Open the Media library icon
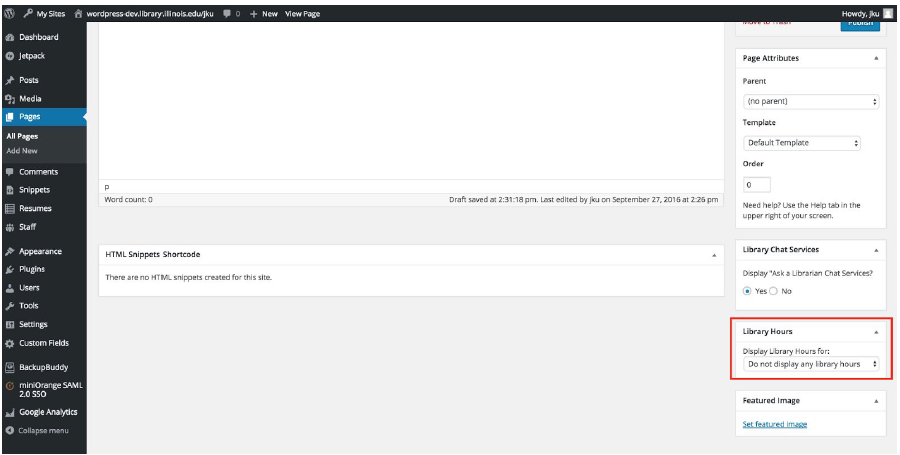The image size is (900, 455). 10,99
